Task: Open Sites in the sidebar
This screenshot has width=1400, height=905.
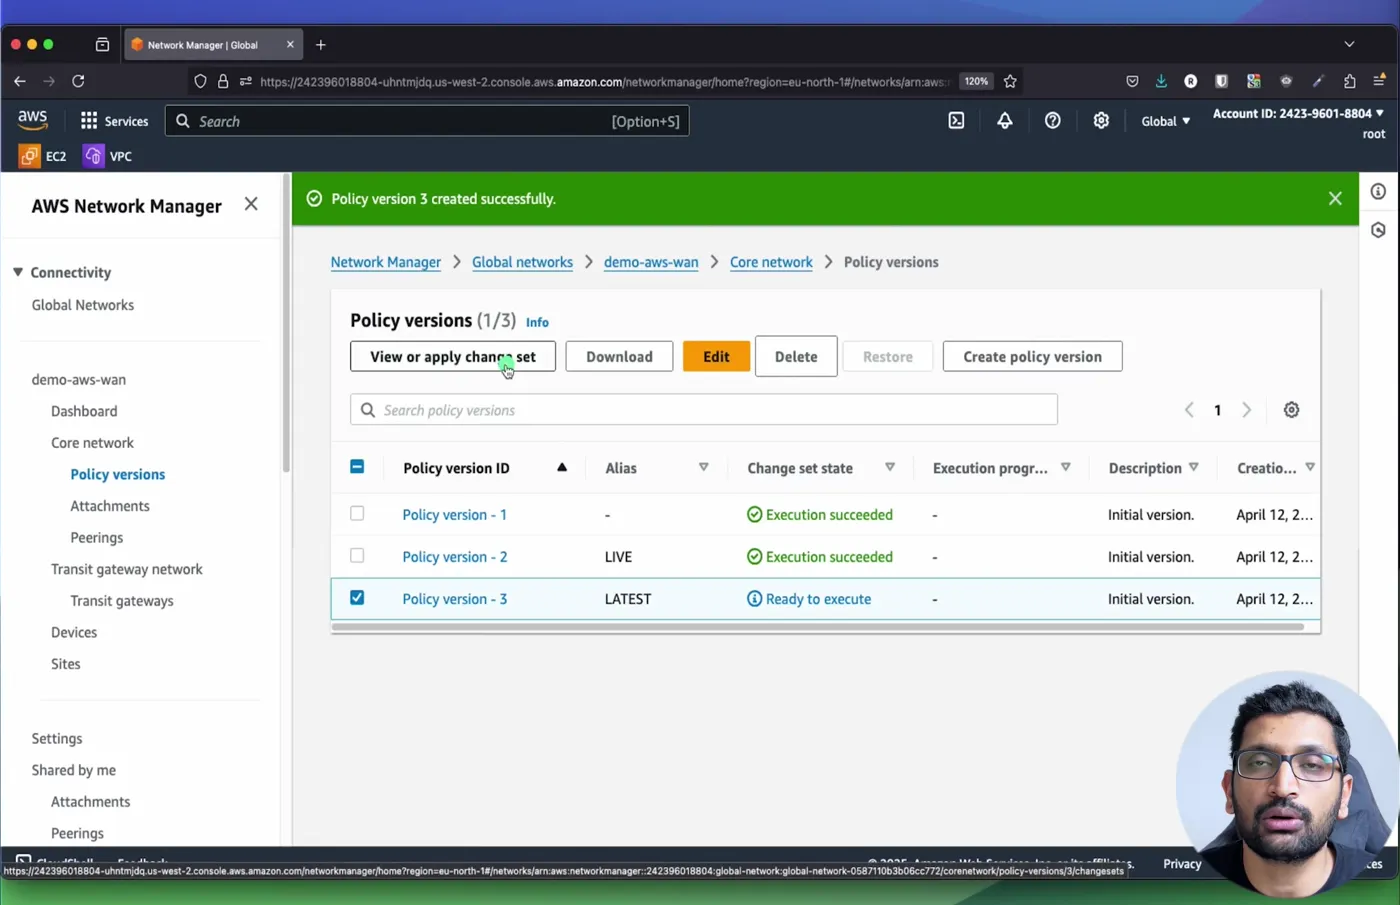Action: coord(66,664)
